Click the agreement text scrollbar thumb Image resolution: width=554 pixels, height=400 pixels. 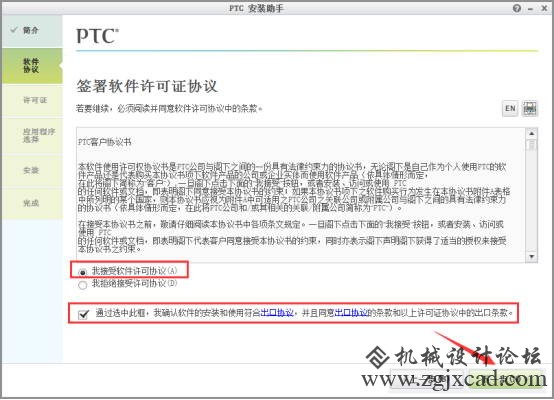(531, 145)
